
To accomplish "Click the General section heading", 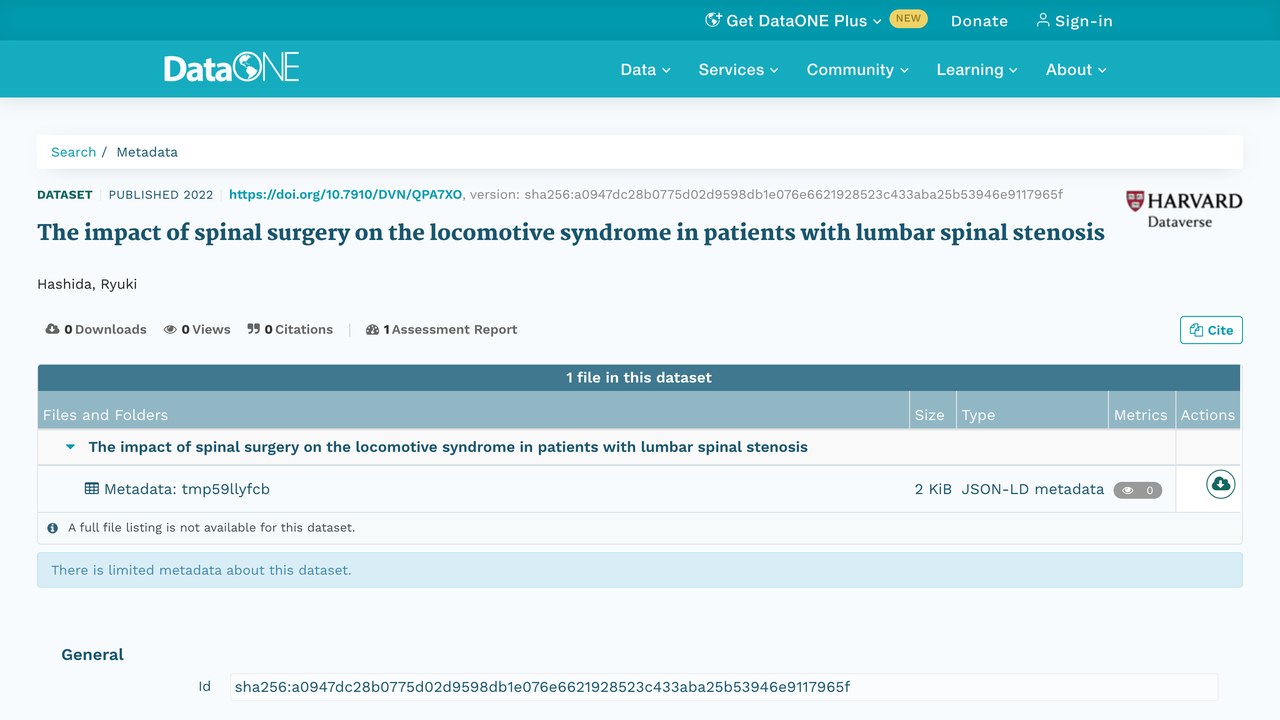I will click(93, 655).
